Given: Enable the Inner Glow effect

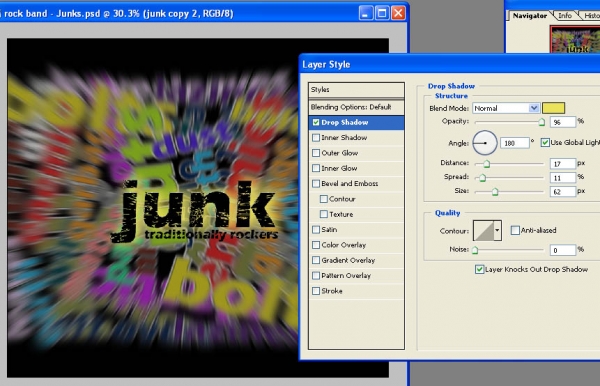Looking at the screenshot, I should point(316,168).
